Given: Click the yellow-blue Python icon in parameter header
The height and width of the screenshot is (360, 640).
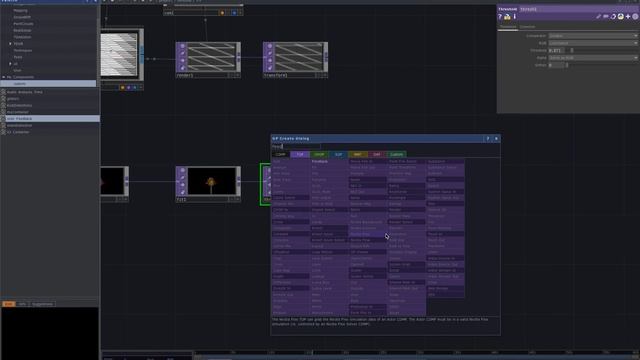Looking at the screenshot, I should pyautogui.click(x=620, y=17).
